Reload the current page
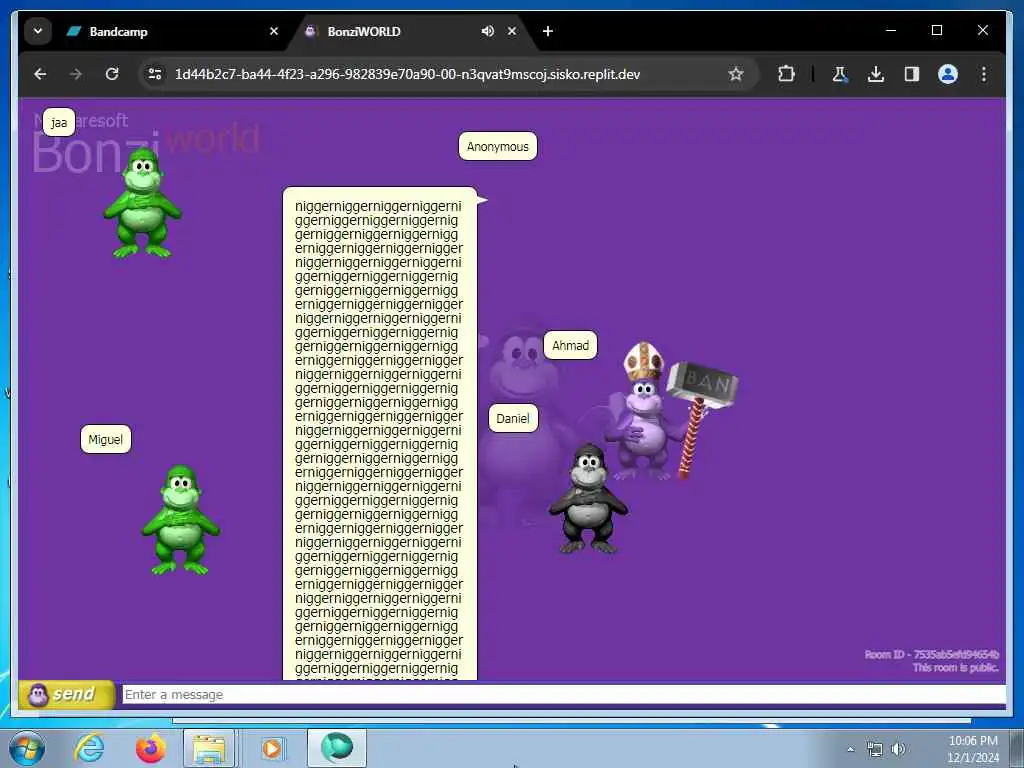The height and width of the screenshot is (768, 1024). (x=112, y=74)
